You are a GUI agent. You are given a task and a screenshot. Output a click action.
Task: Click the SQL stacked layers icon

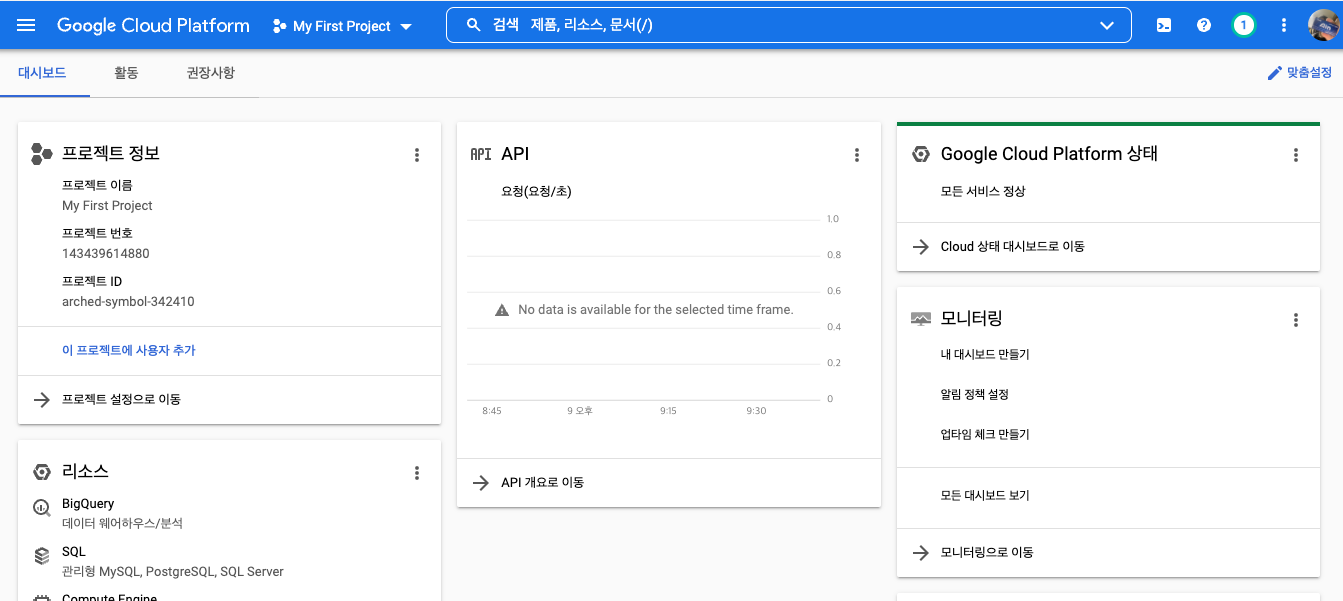(x=41, y=555)
